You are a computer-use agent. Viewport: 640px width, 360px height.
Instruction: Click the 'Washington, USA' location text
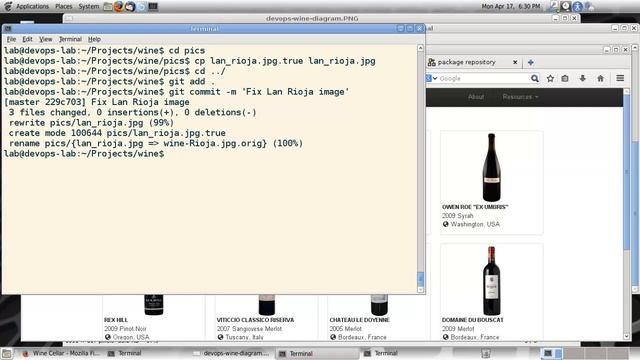[475, 224]
